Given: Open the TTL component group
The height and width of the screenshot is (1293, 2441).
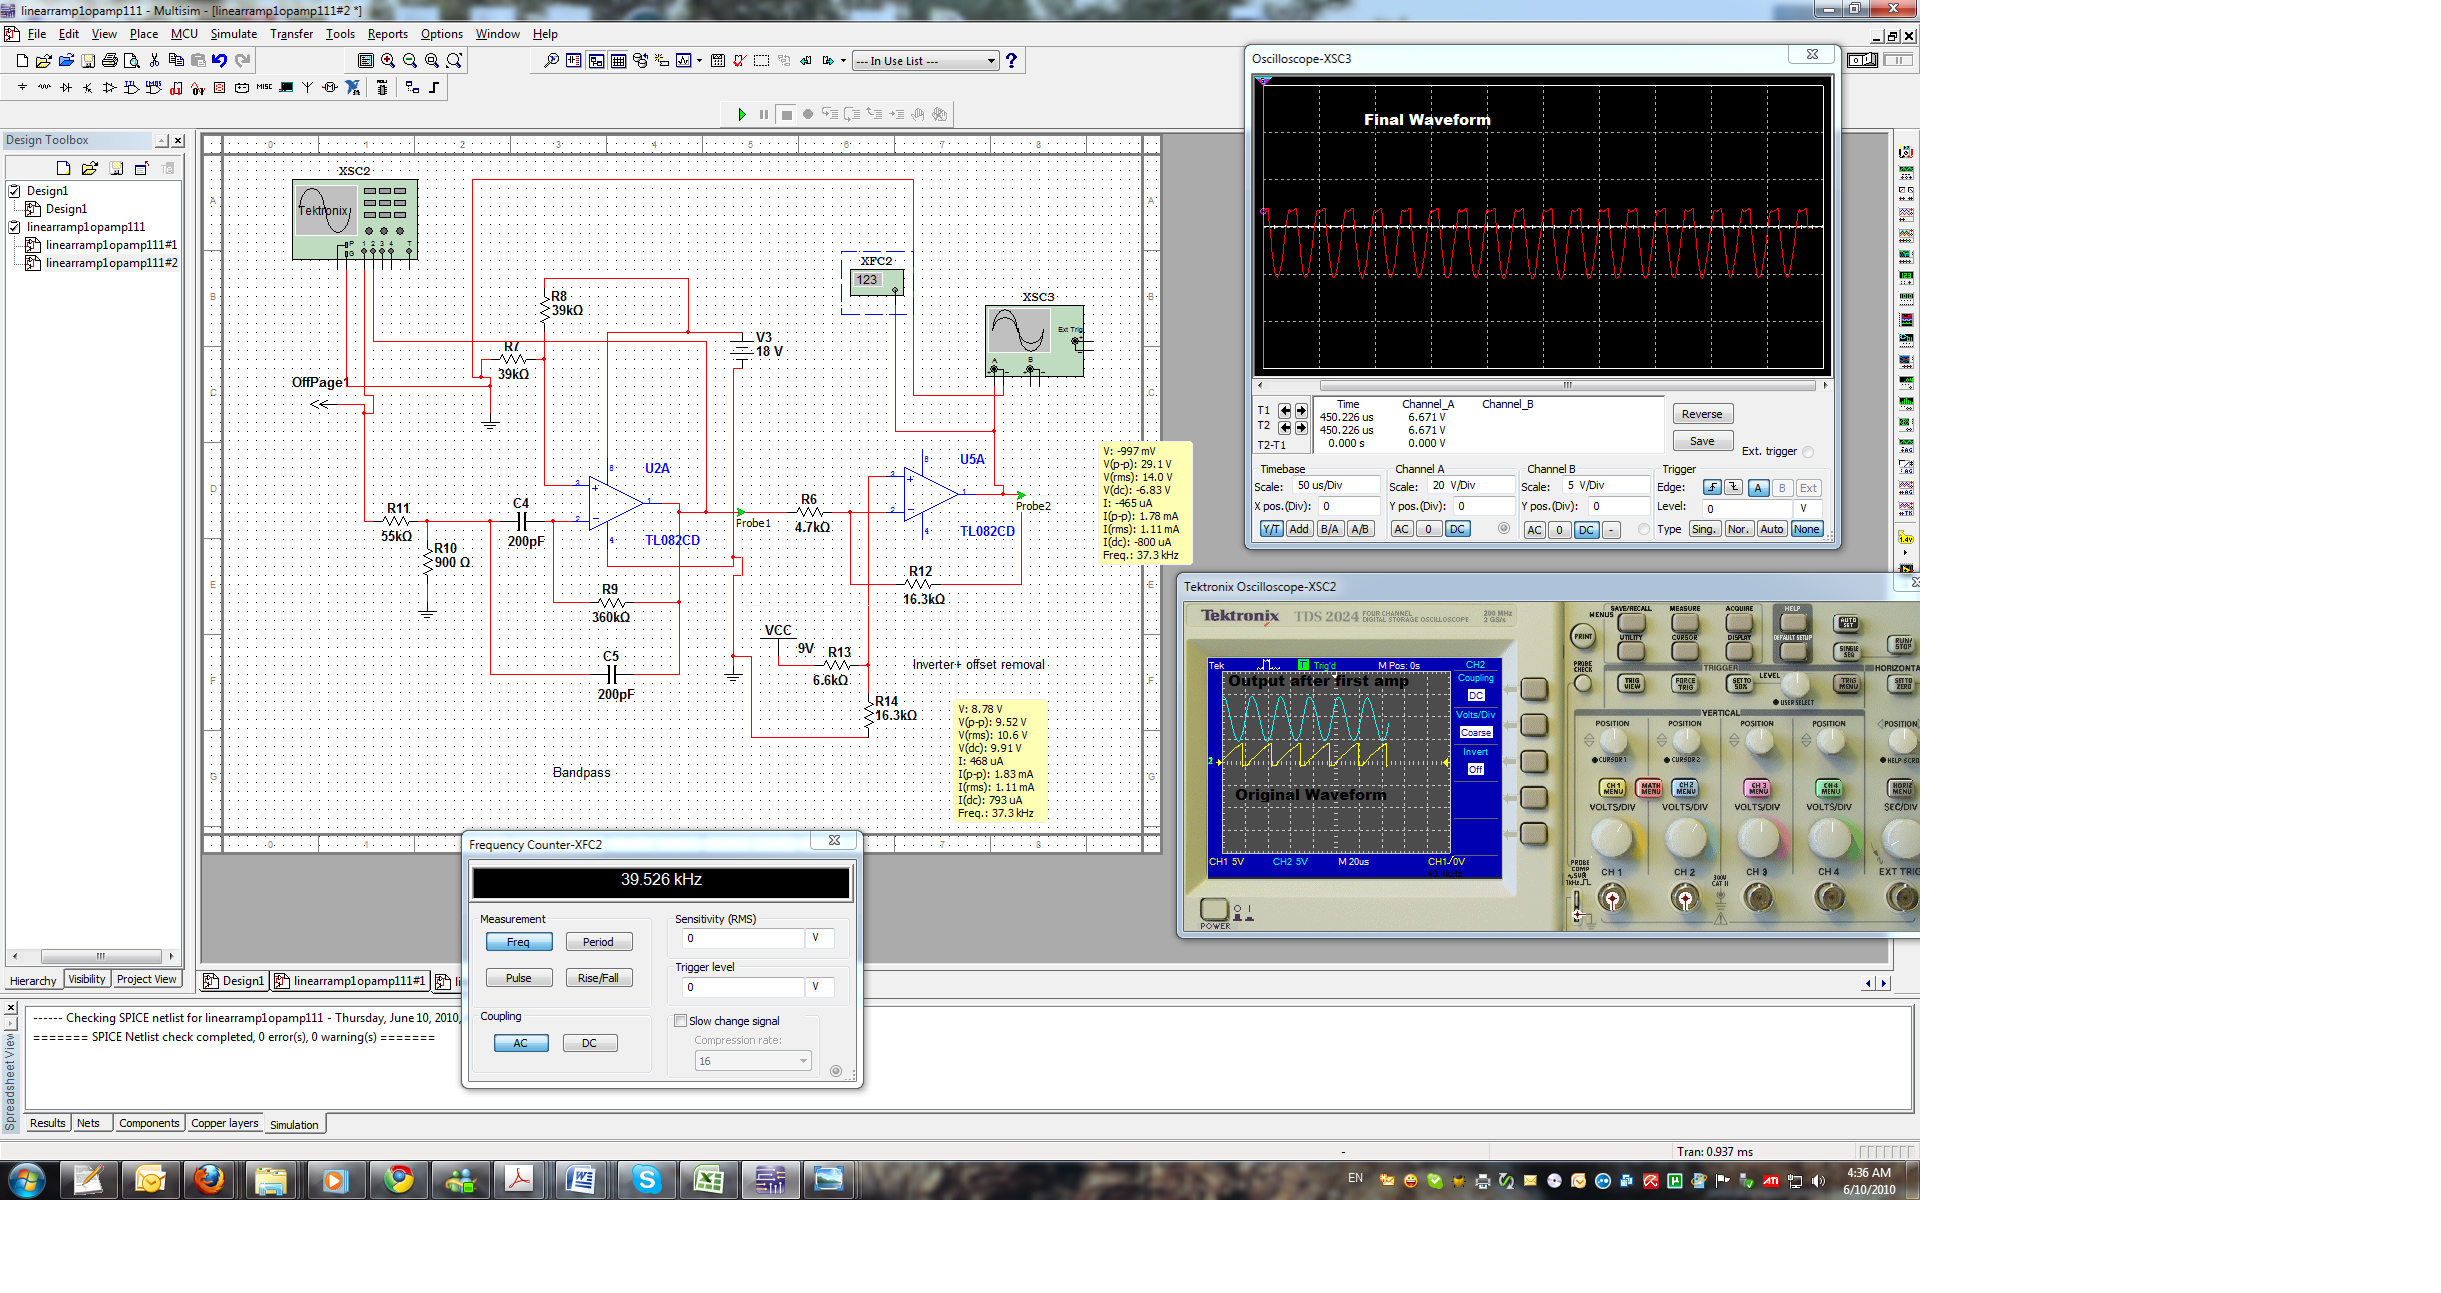Looking at the screenshot, I should pyautogui.click(x=131, y=88).
